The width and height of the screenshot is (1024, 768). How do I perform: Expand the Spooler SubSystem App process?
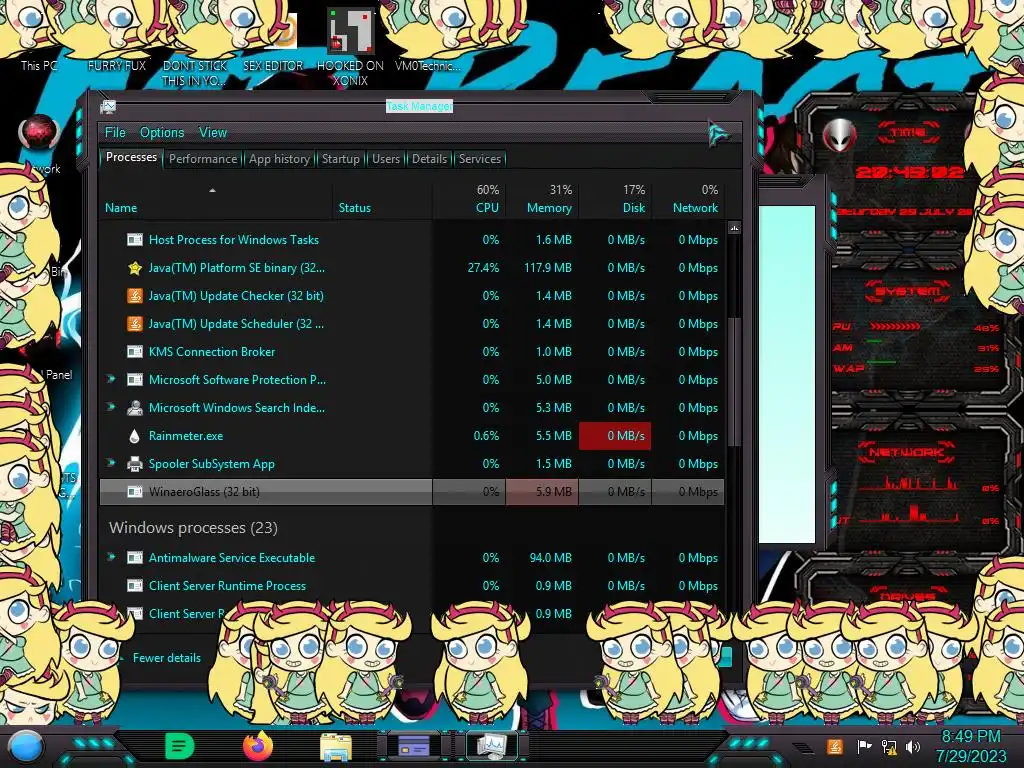point(111,463)
